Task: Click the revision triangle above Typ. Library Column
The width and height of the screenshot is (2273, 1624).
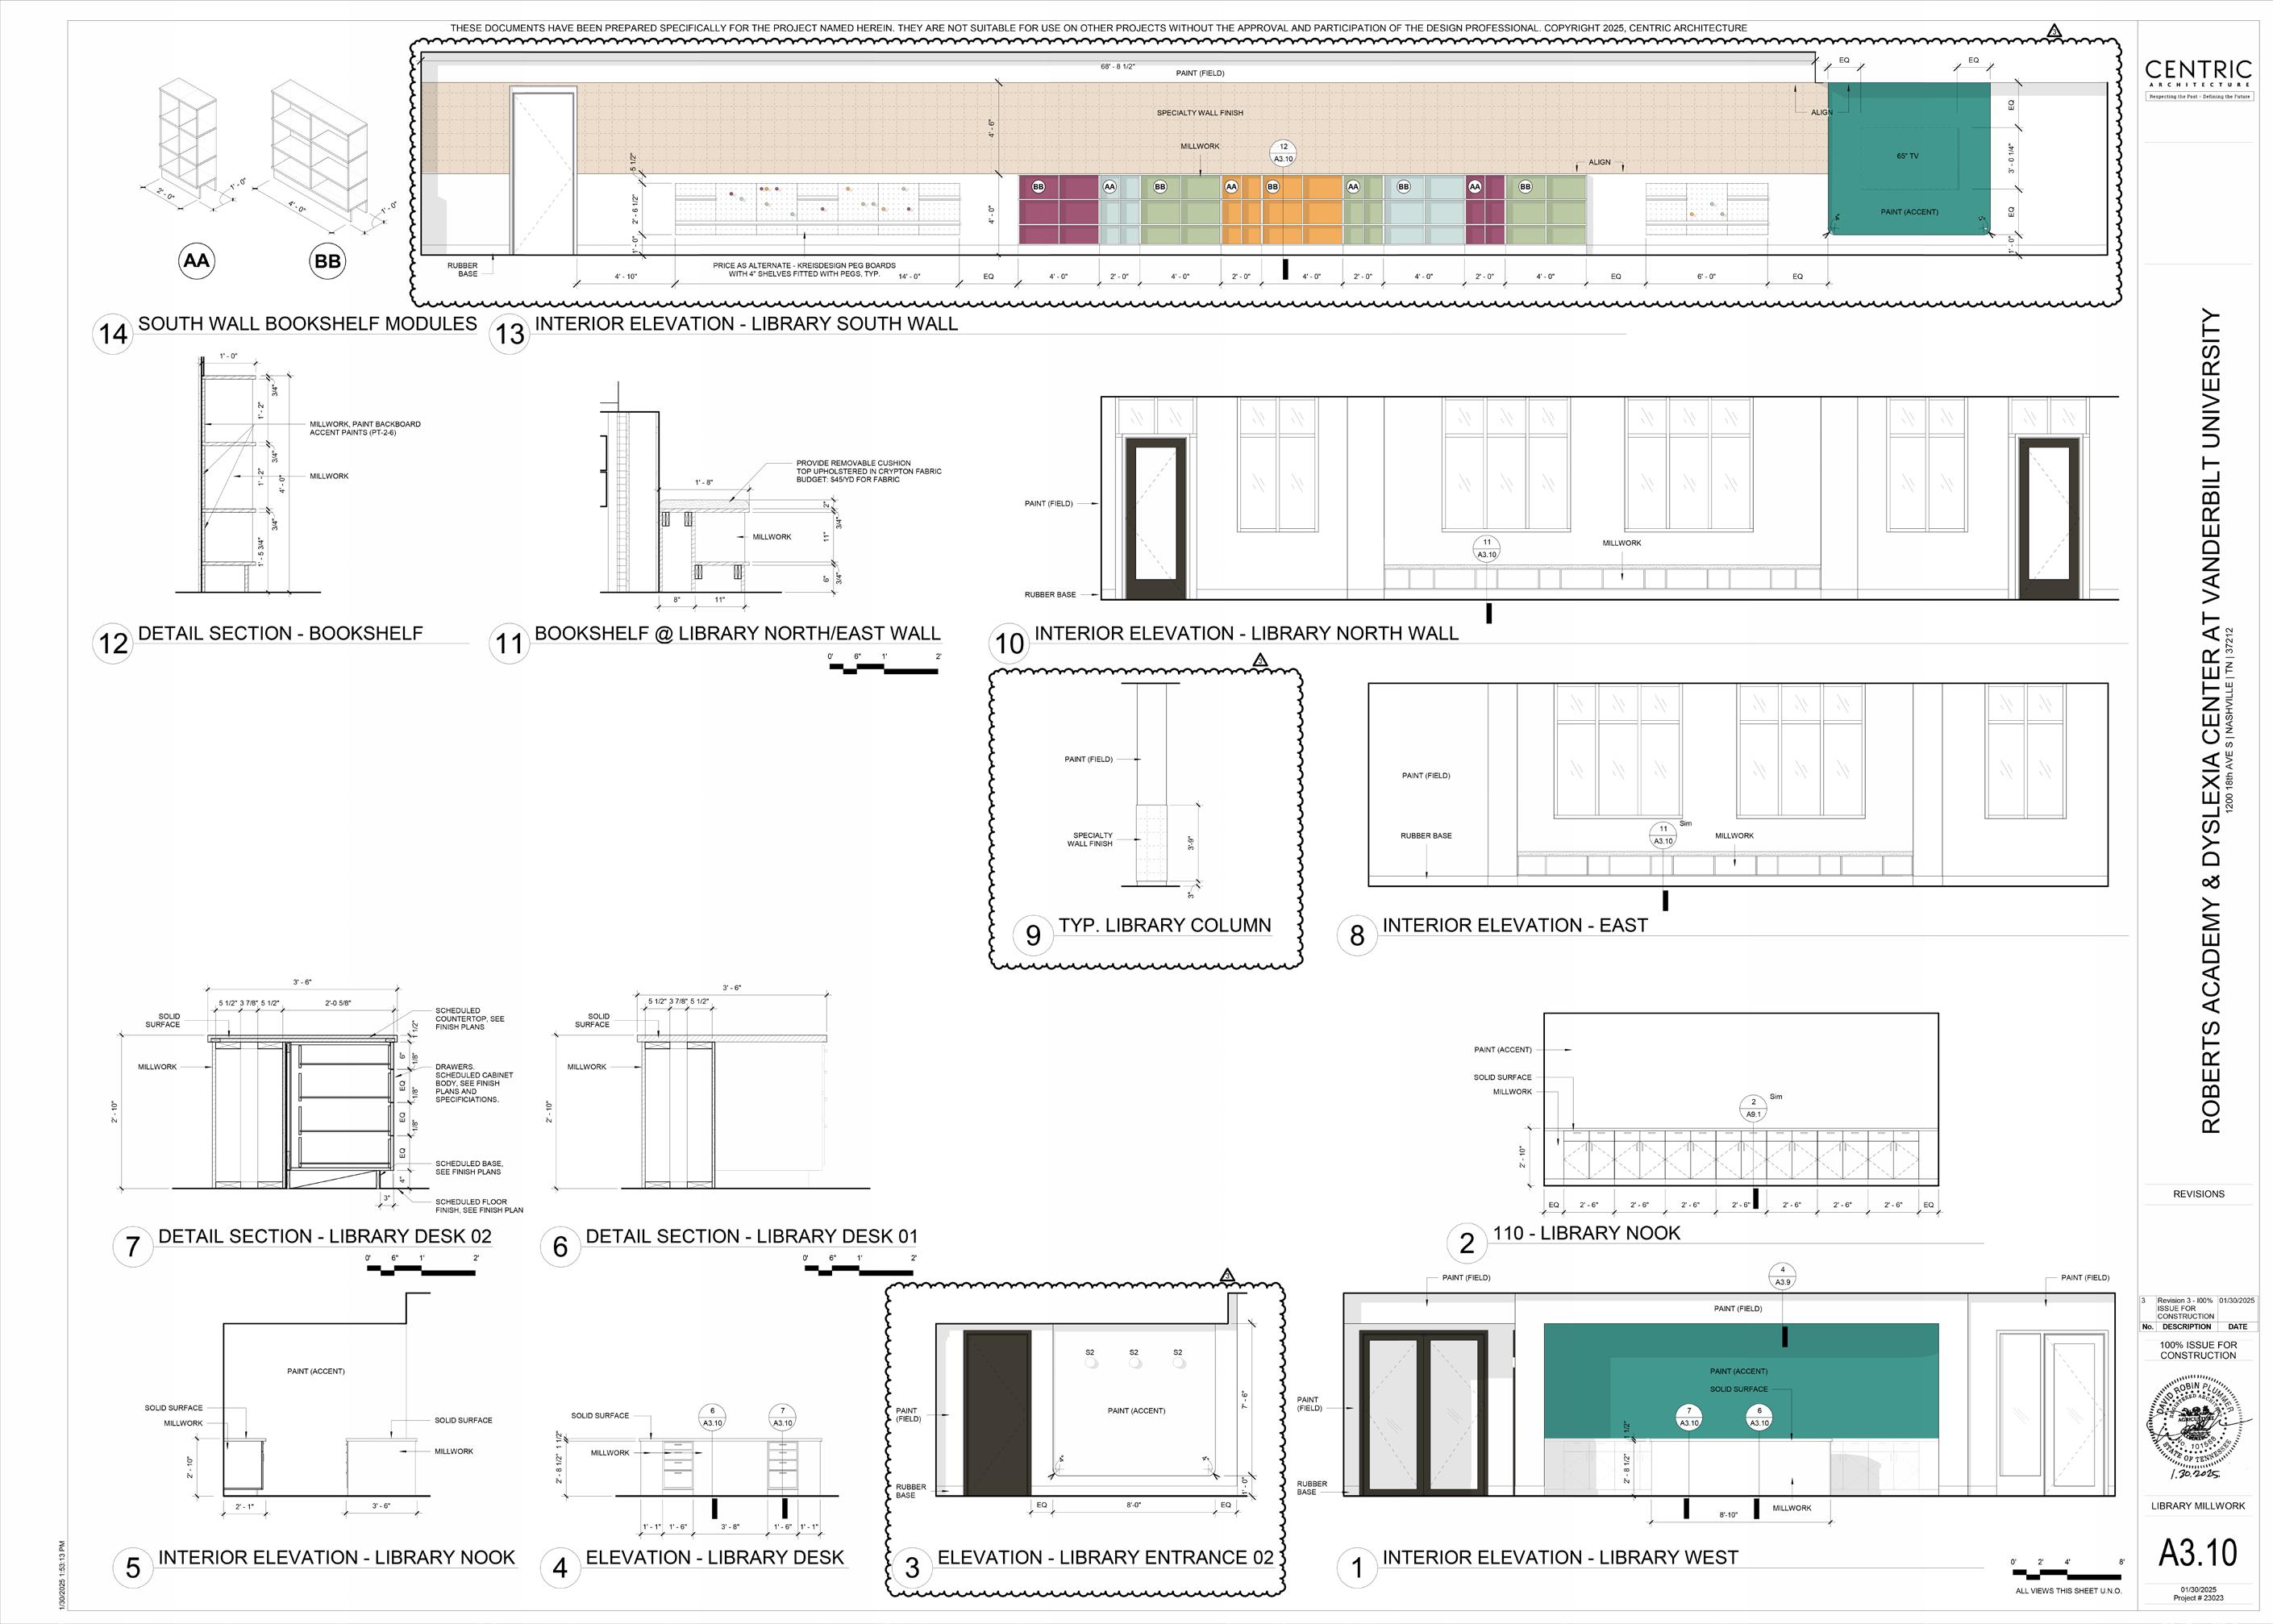Action: click(1260, 660)
